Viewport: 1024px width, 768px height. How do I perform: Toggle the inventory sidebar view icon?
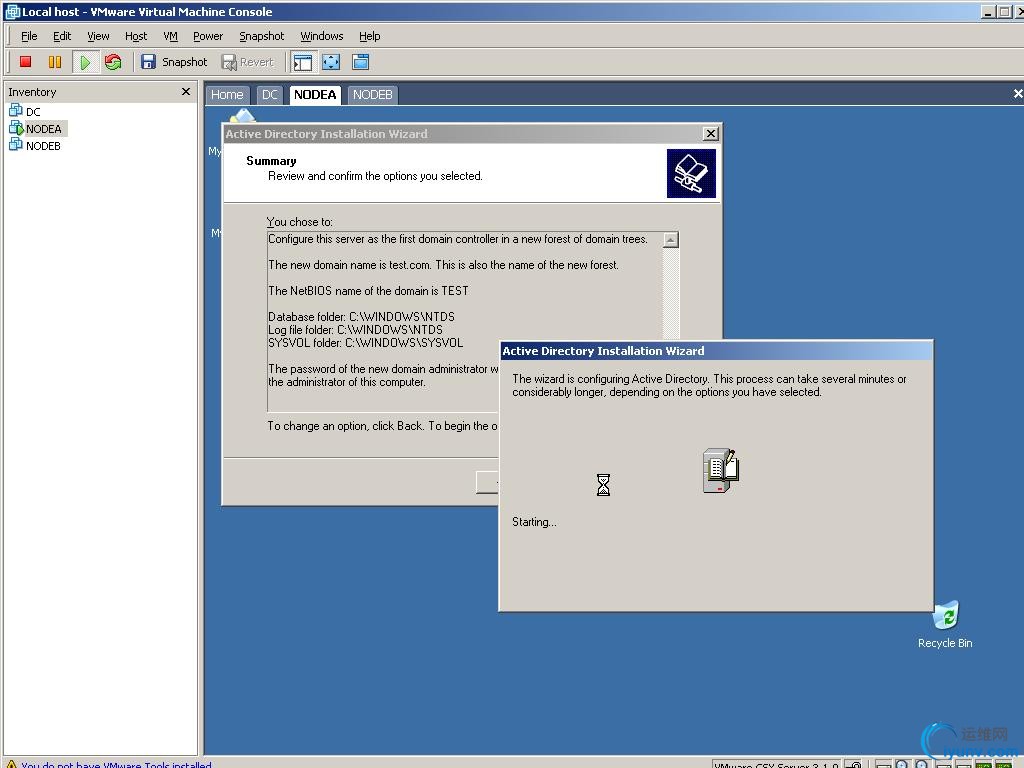tap(302, 62)
